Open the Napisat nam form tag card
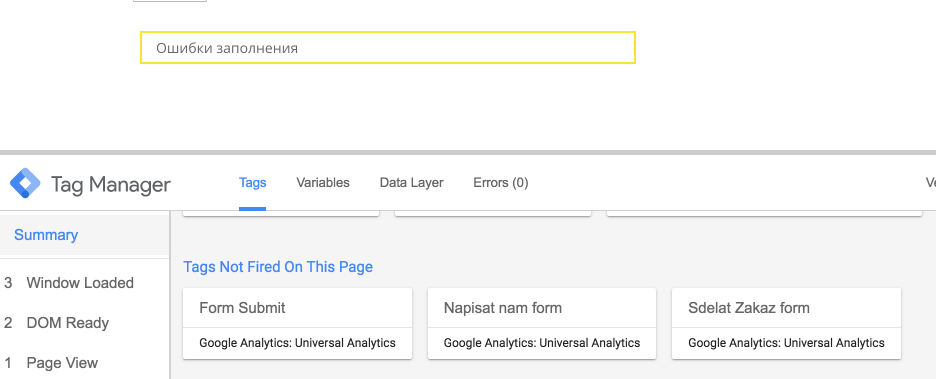The width and height of the screenshot is (936, 379). point(542,323)
